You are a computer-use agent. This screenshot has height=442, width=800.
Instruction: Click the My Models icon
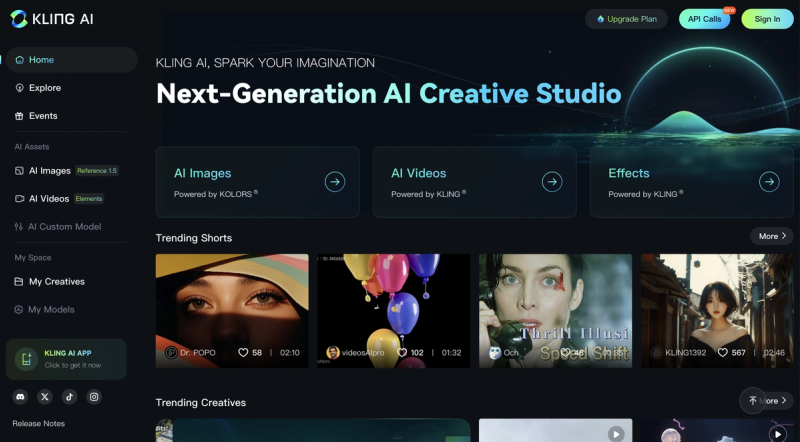click(x=19, y=309)
